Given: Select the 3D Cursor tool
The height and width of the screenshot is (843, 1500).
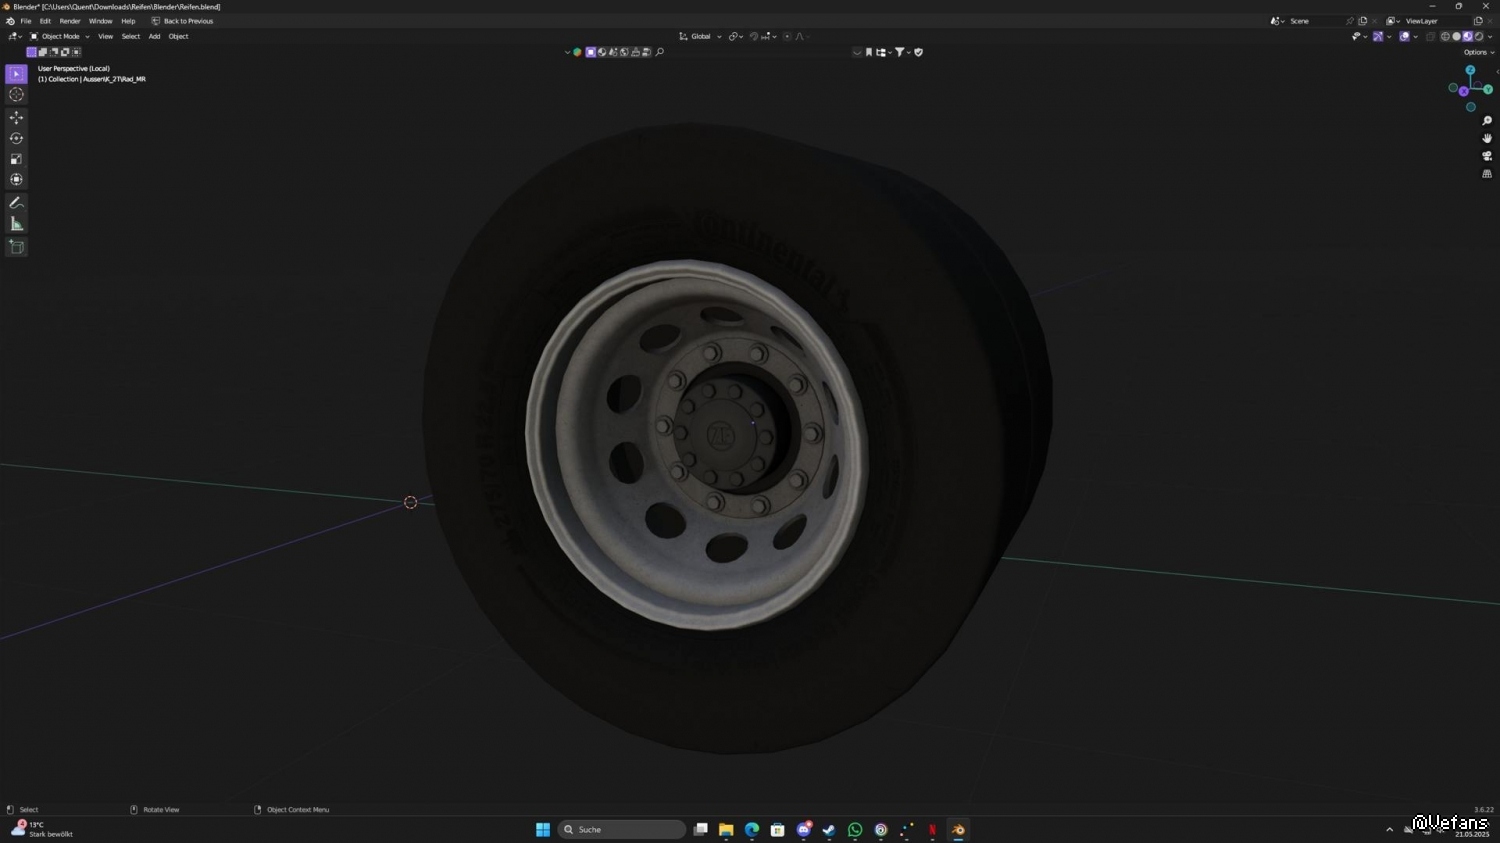Looking at the screenshot, I should [x=16, y=94].
